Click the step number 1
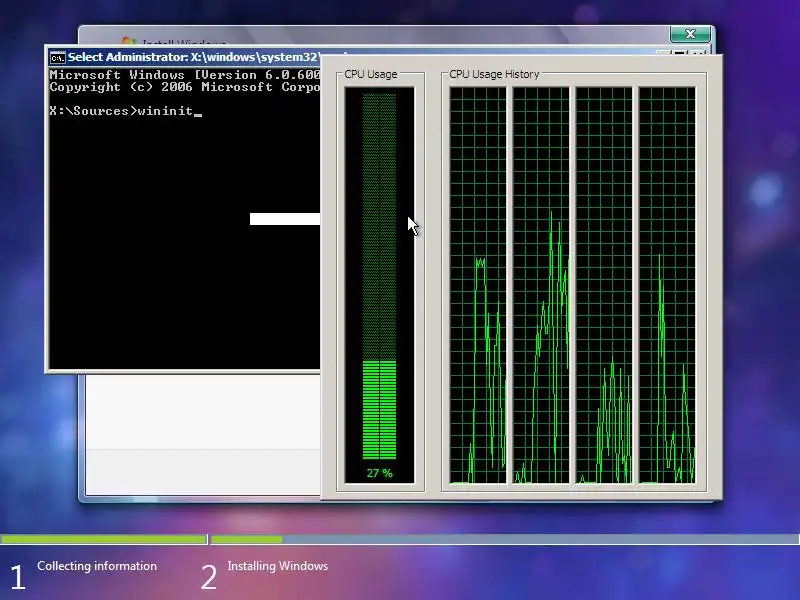This screenshot has height=600, width=800. [x=18, y=578]
